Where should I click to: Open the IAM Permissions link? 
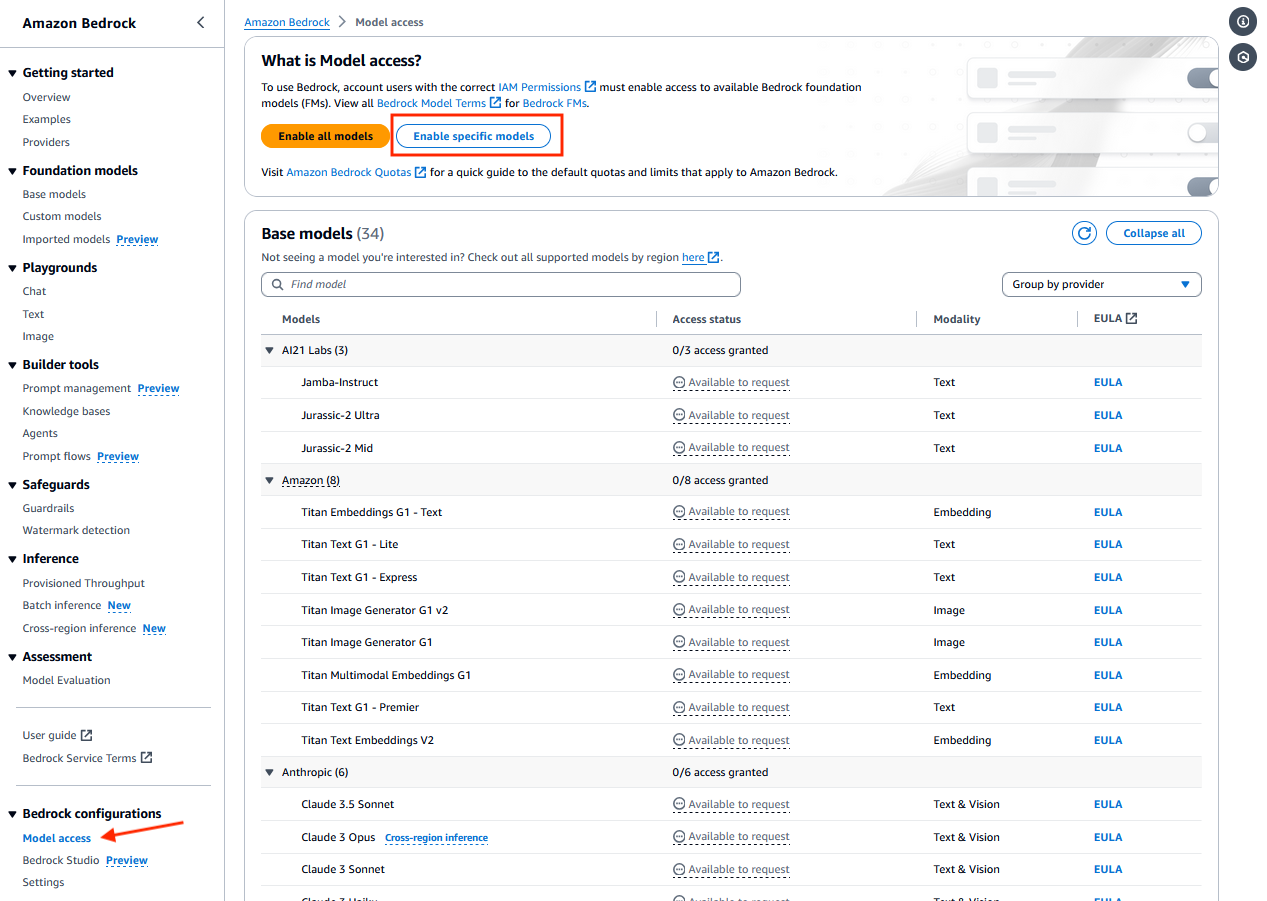click(x=540, y=87)
